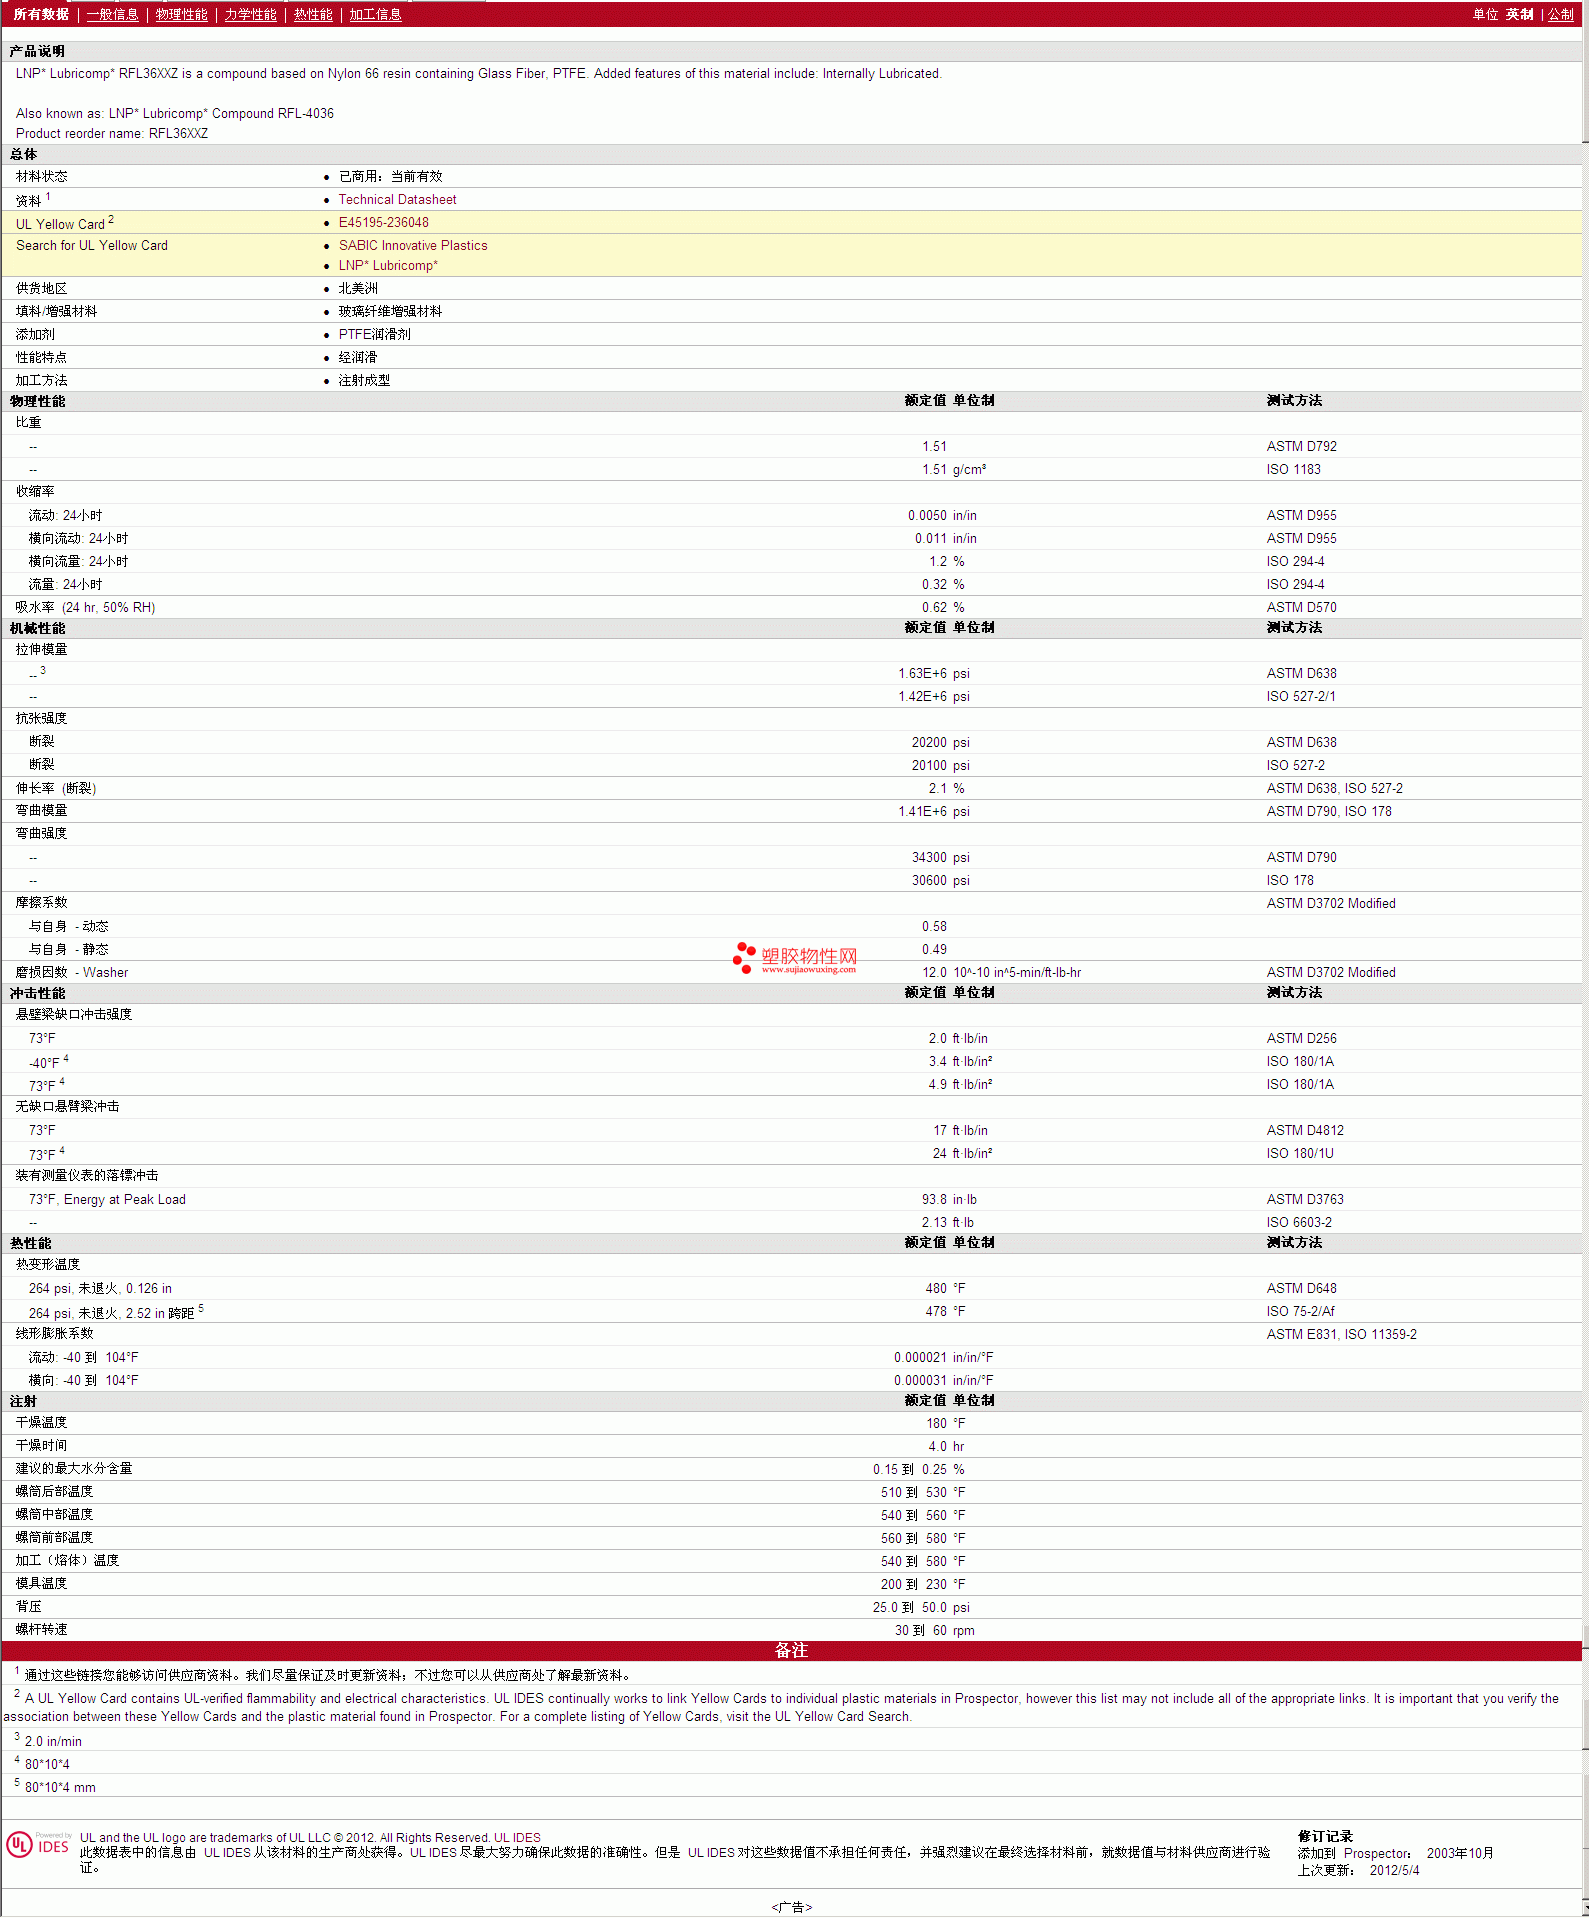Open the Technical Datasheet link

click(x=397, y=200)
